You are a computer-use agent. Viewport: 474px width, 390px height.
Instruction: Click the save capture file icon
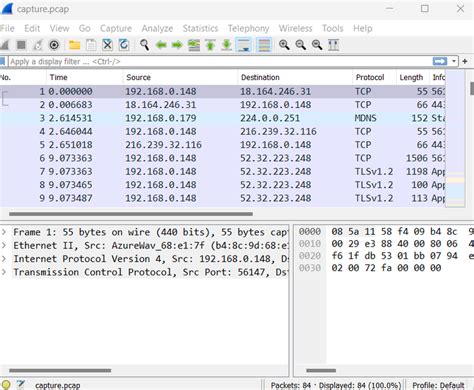coord(91,45)
